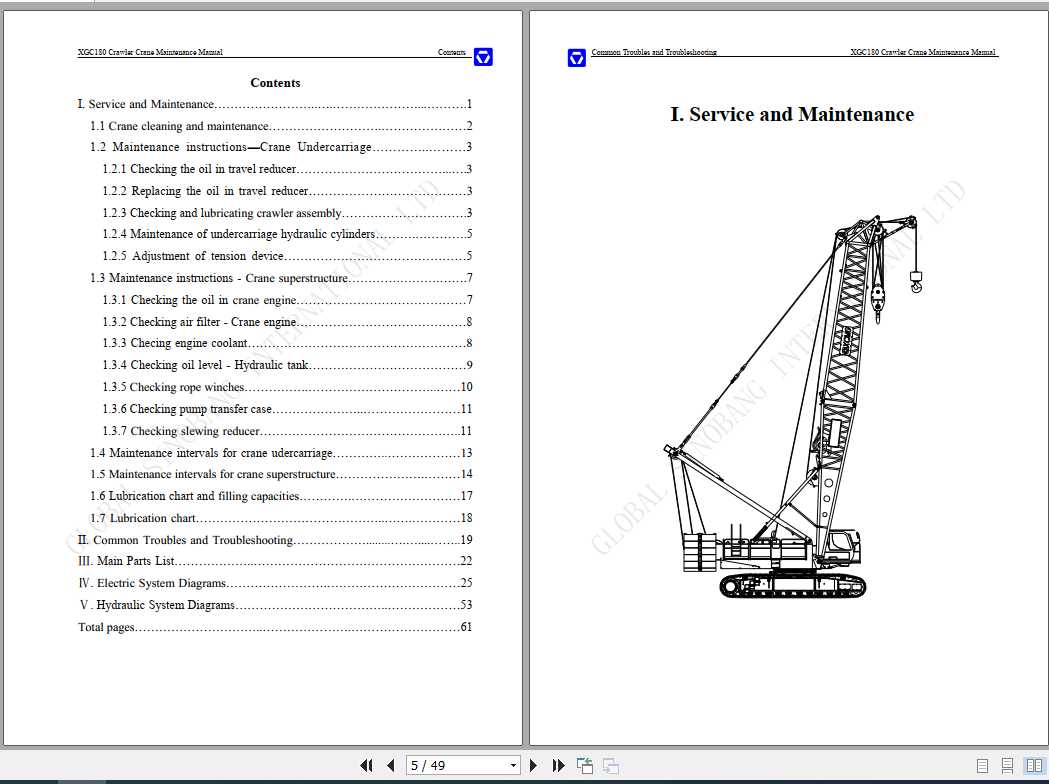The height and width of the screenshot is (784, 1049).
Task: Select two-page facing layout
Action: click(x=1034, y=766)
